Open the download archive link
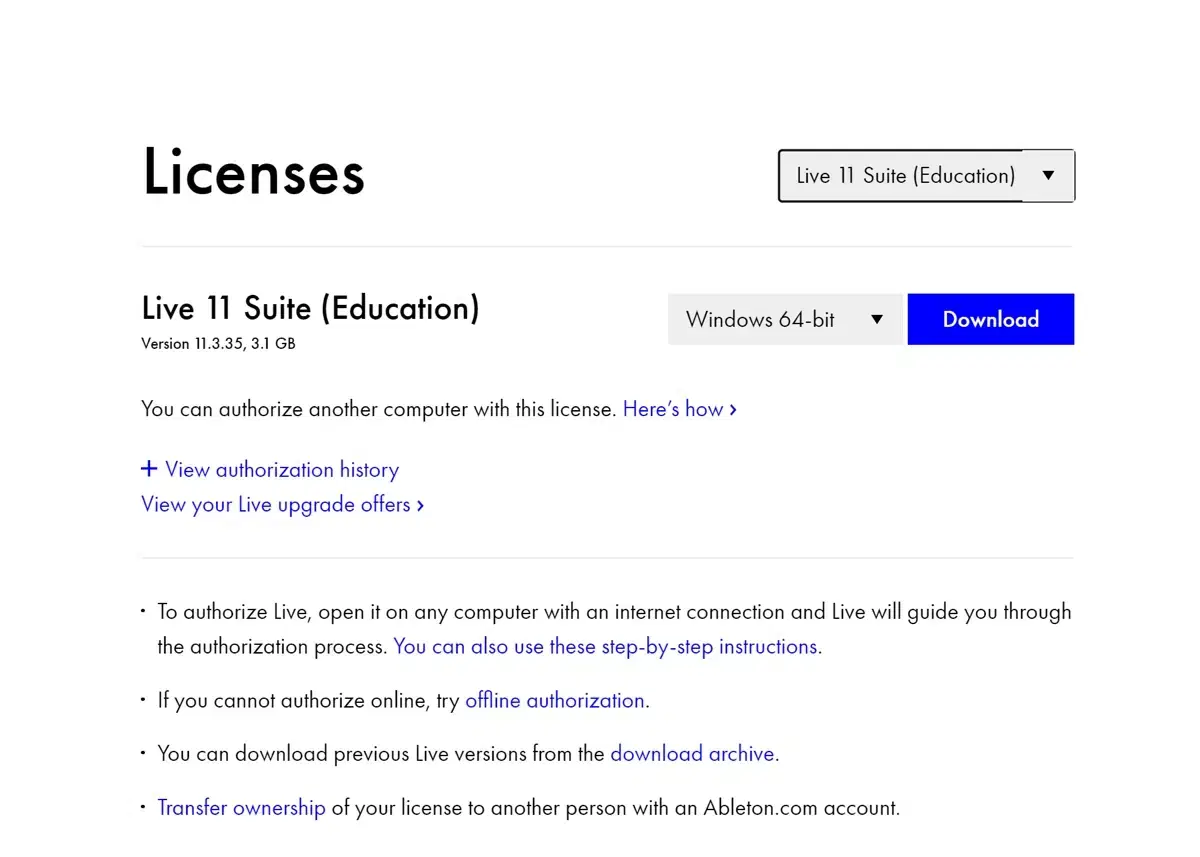 pos(692,754)
